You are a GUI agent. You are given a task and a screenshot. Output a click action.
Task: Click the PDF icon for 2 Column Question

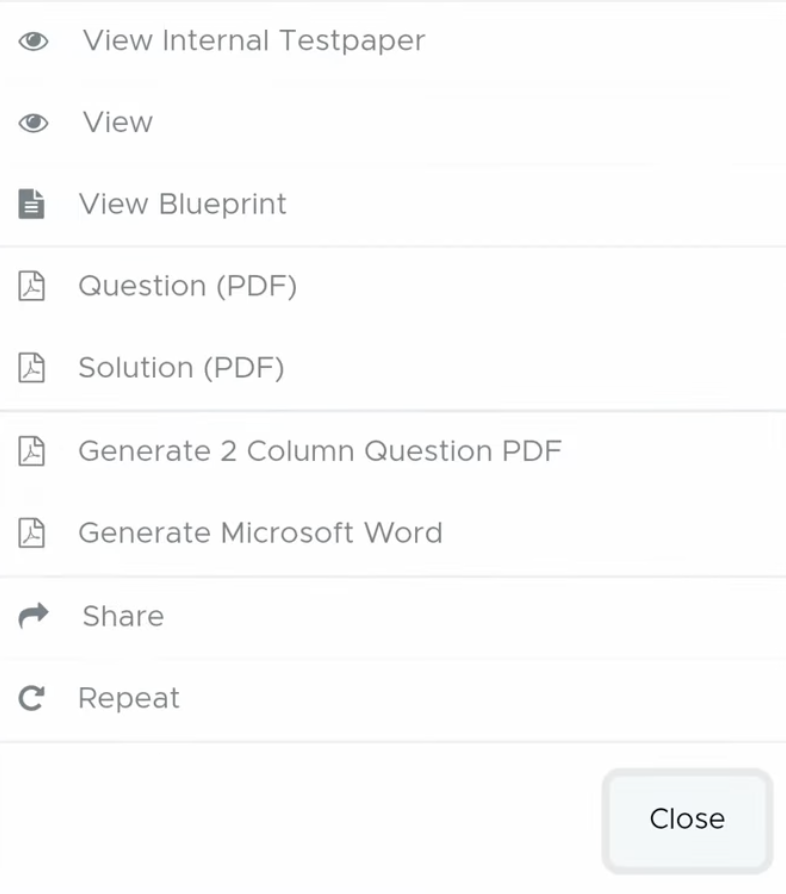click(x=32, y=451)
